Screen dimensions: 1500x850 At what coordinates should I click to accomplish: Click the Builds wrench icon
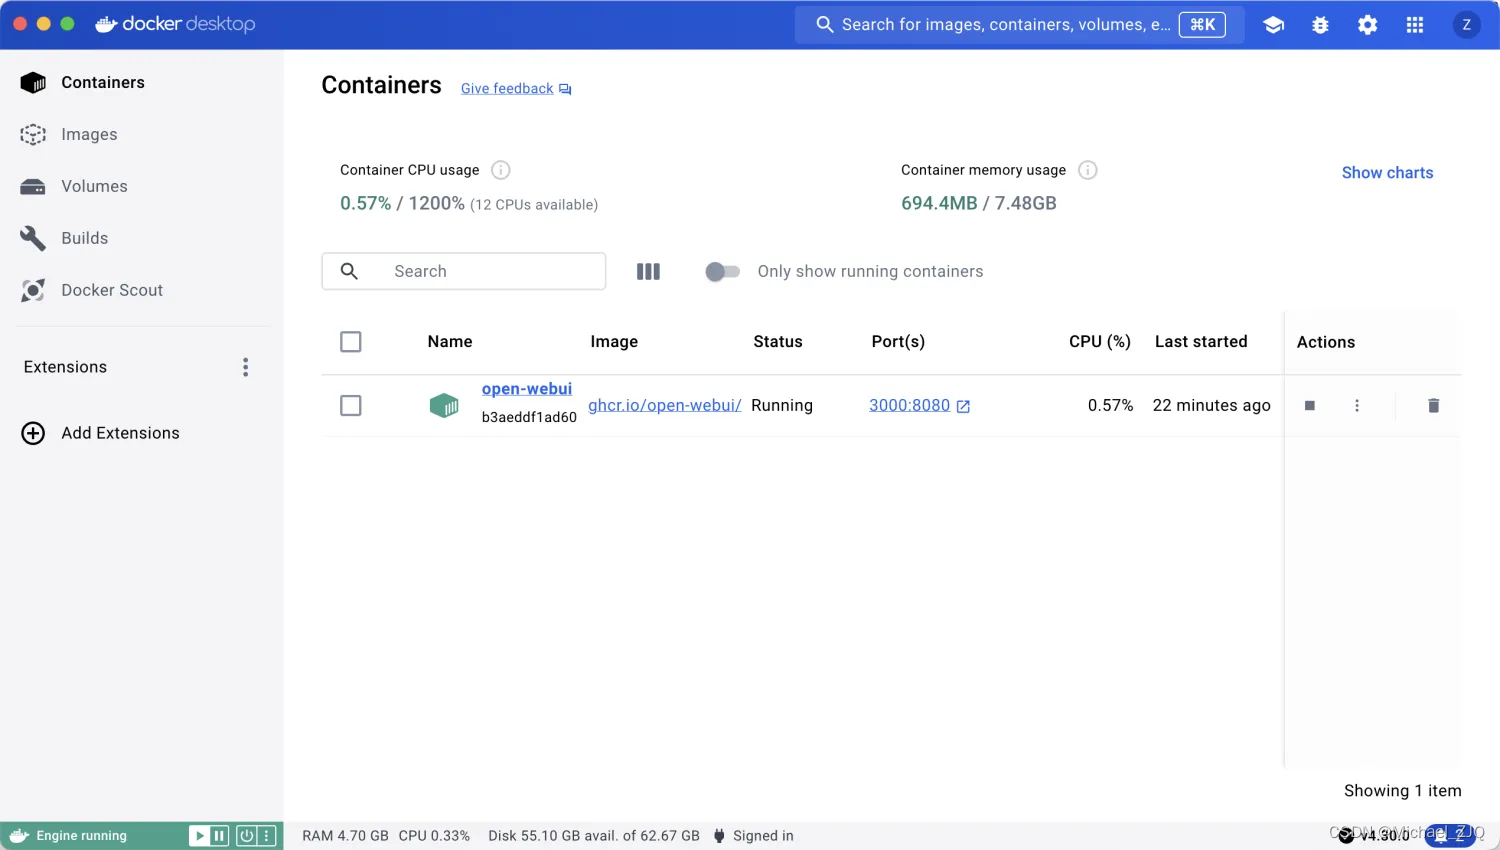tap(33, 238)
